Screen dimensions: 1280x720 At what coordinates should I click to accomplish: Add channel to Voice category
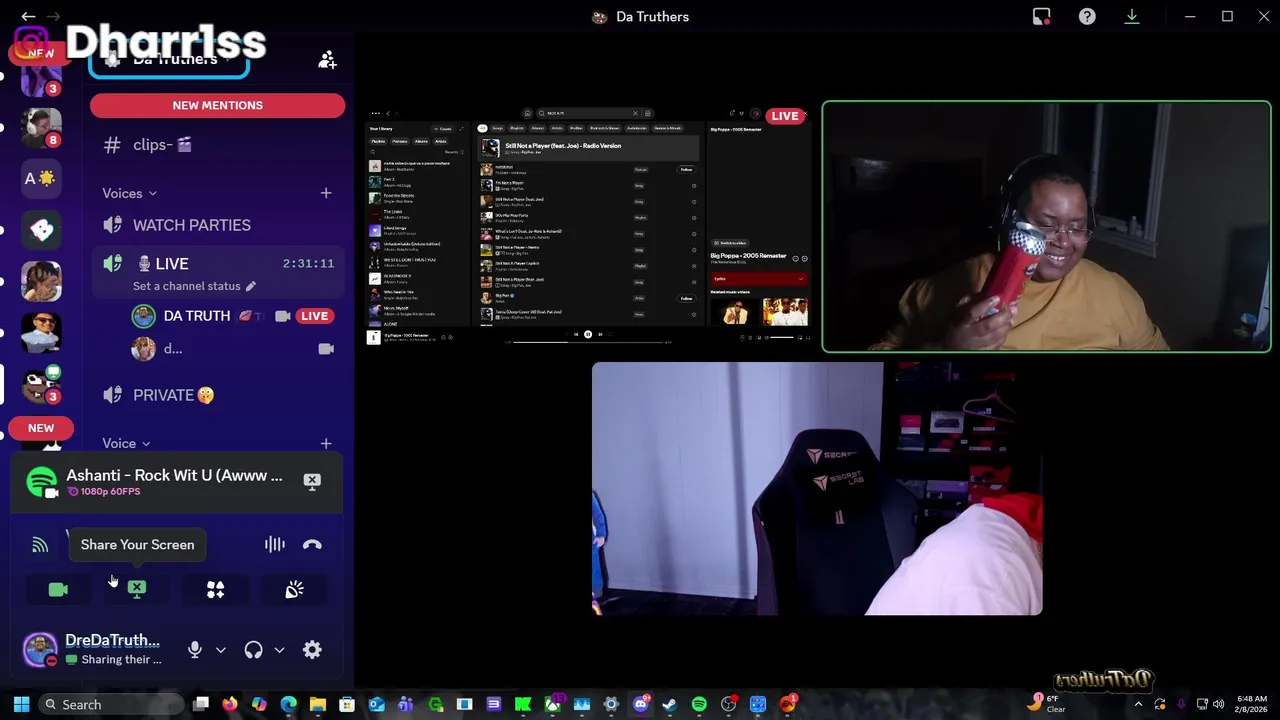(326, 443)
